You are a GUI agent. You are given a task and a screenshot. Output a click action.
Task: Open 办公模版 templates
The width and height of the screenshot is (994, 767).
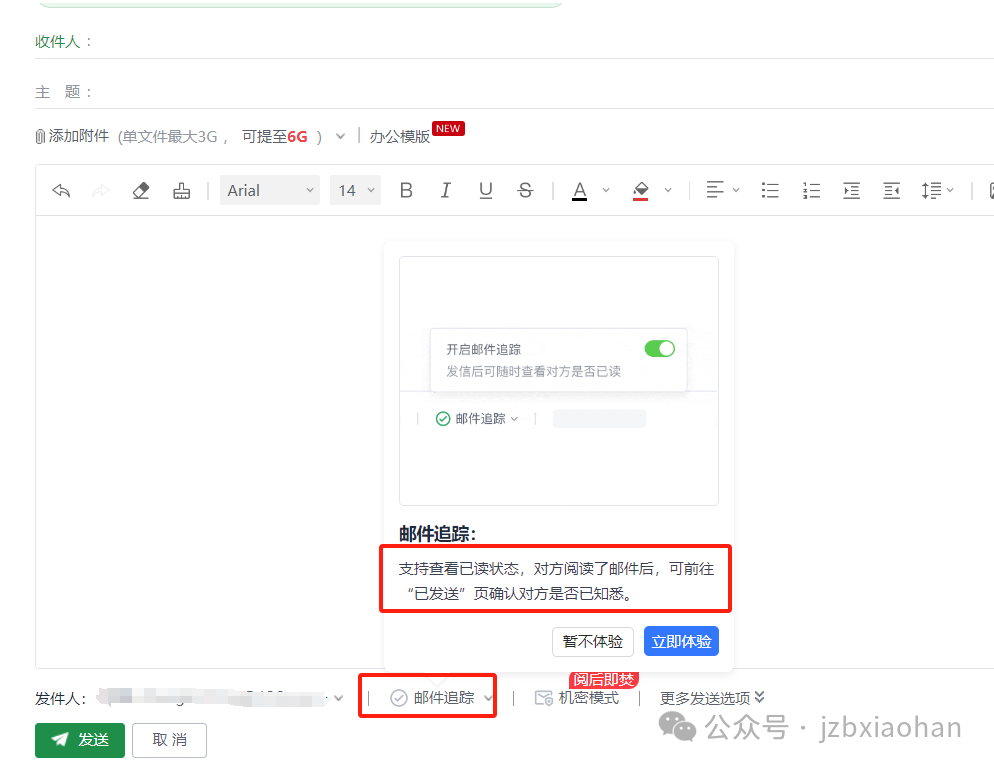399,136
